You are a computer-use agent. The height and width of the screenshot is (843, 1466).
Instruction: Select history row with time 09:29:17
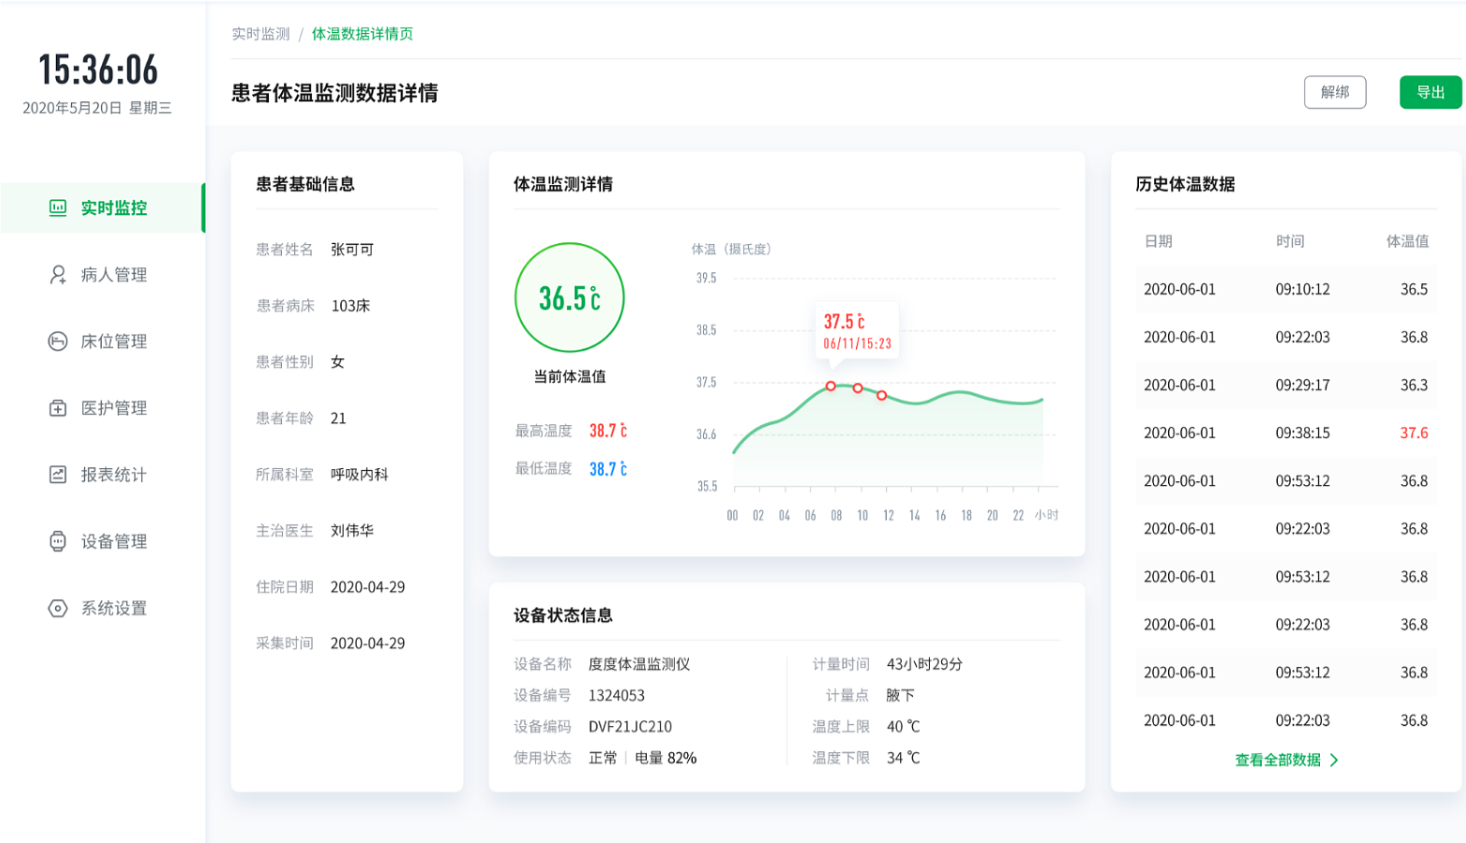pyautogui.click(x=1286, y=385)
